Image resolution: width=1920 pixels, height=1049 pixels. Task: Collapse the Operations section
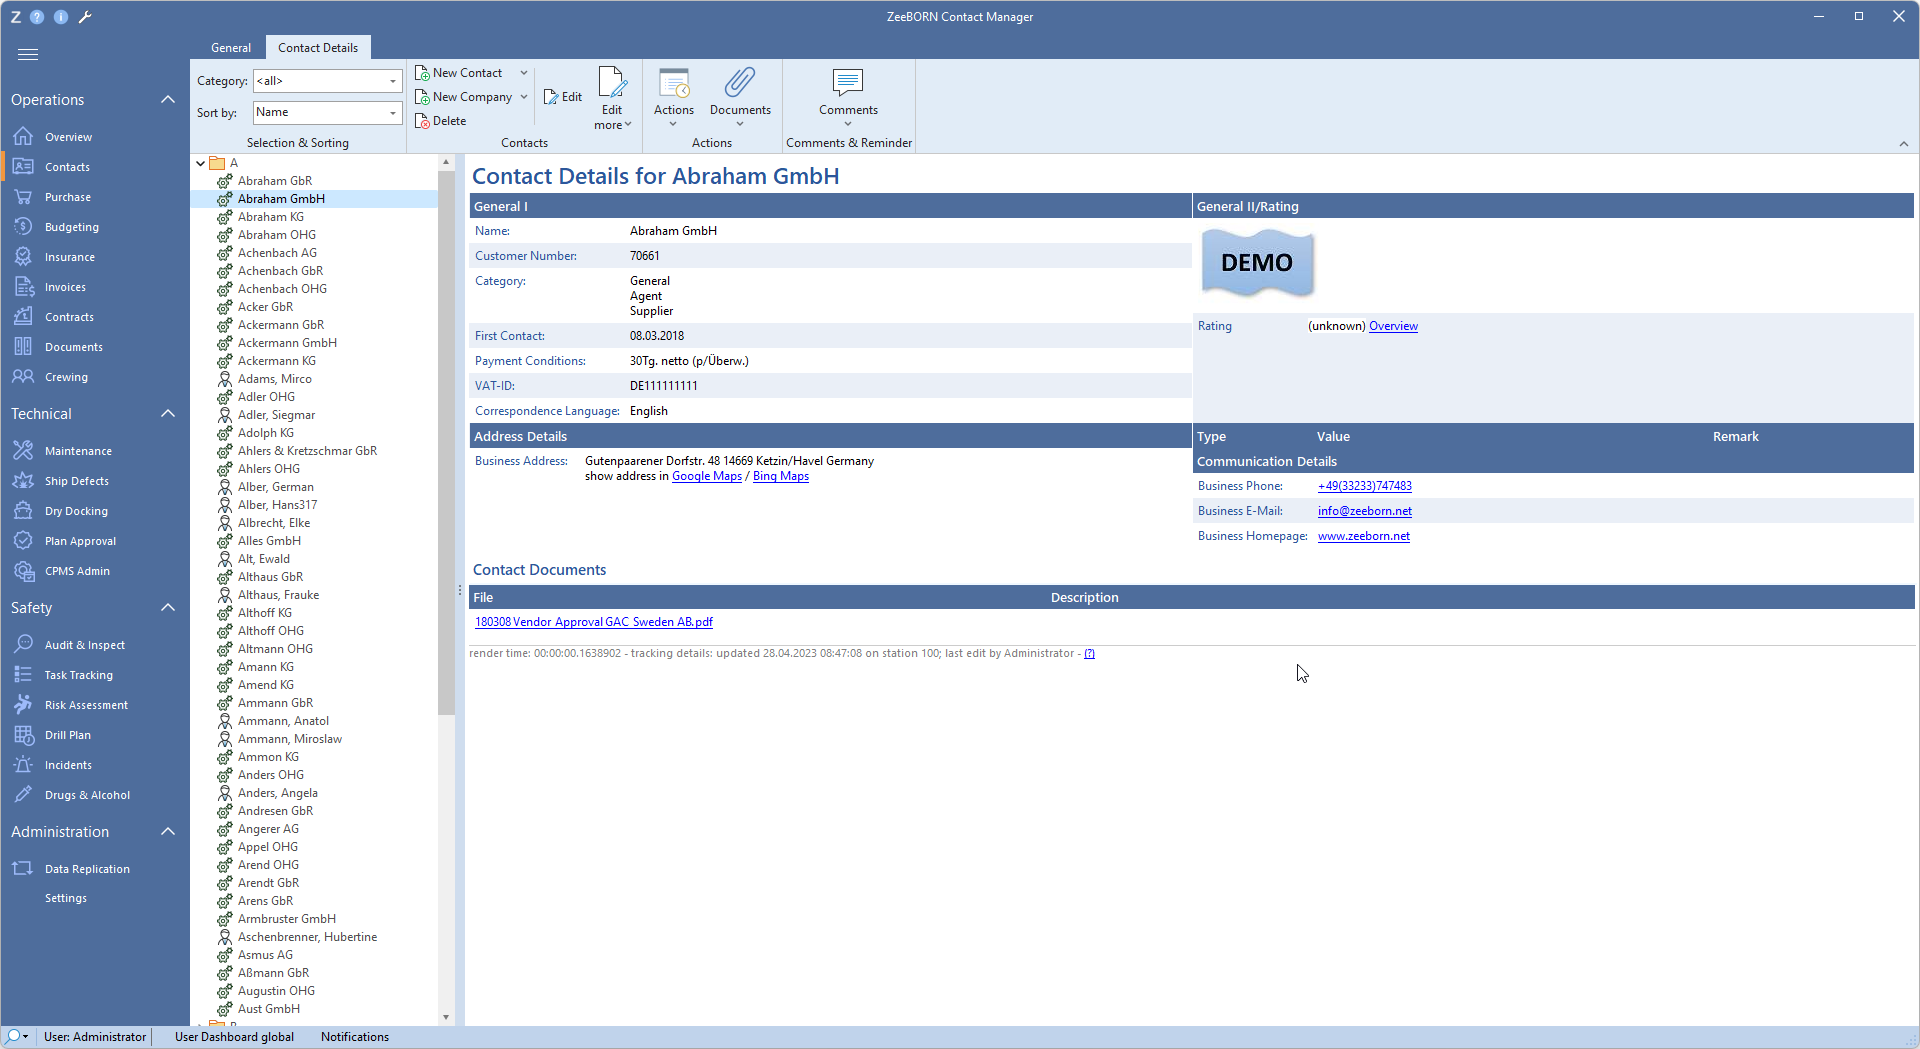168,100
